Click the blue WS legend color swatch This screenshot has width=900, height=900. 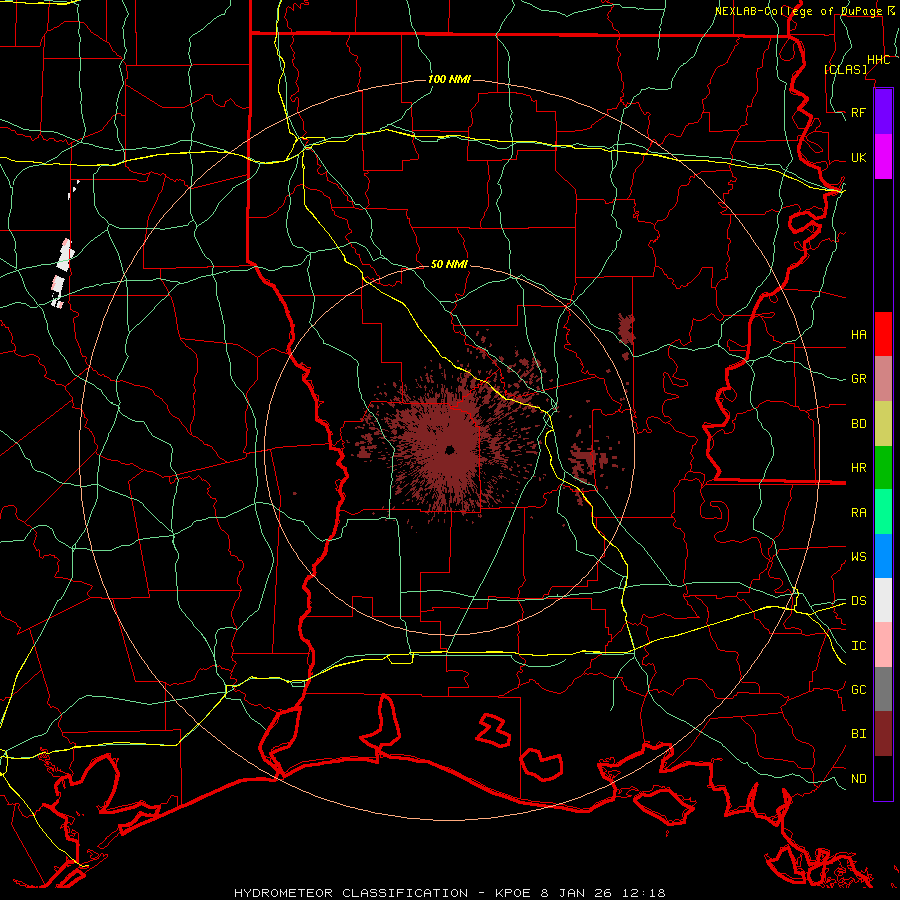click(x=883, y=556)
